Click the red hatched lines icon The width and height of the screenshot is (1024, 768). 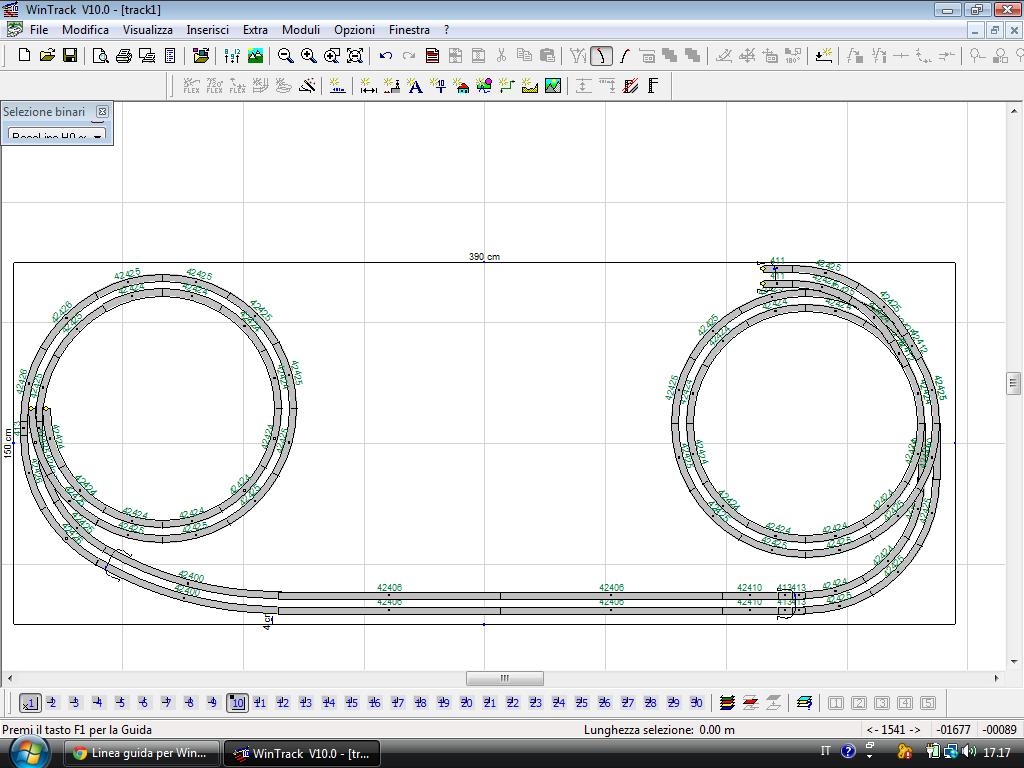point(630,86)
